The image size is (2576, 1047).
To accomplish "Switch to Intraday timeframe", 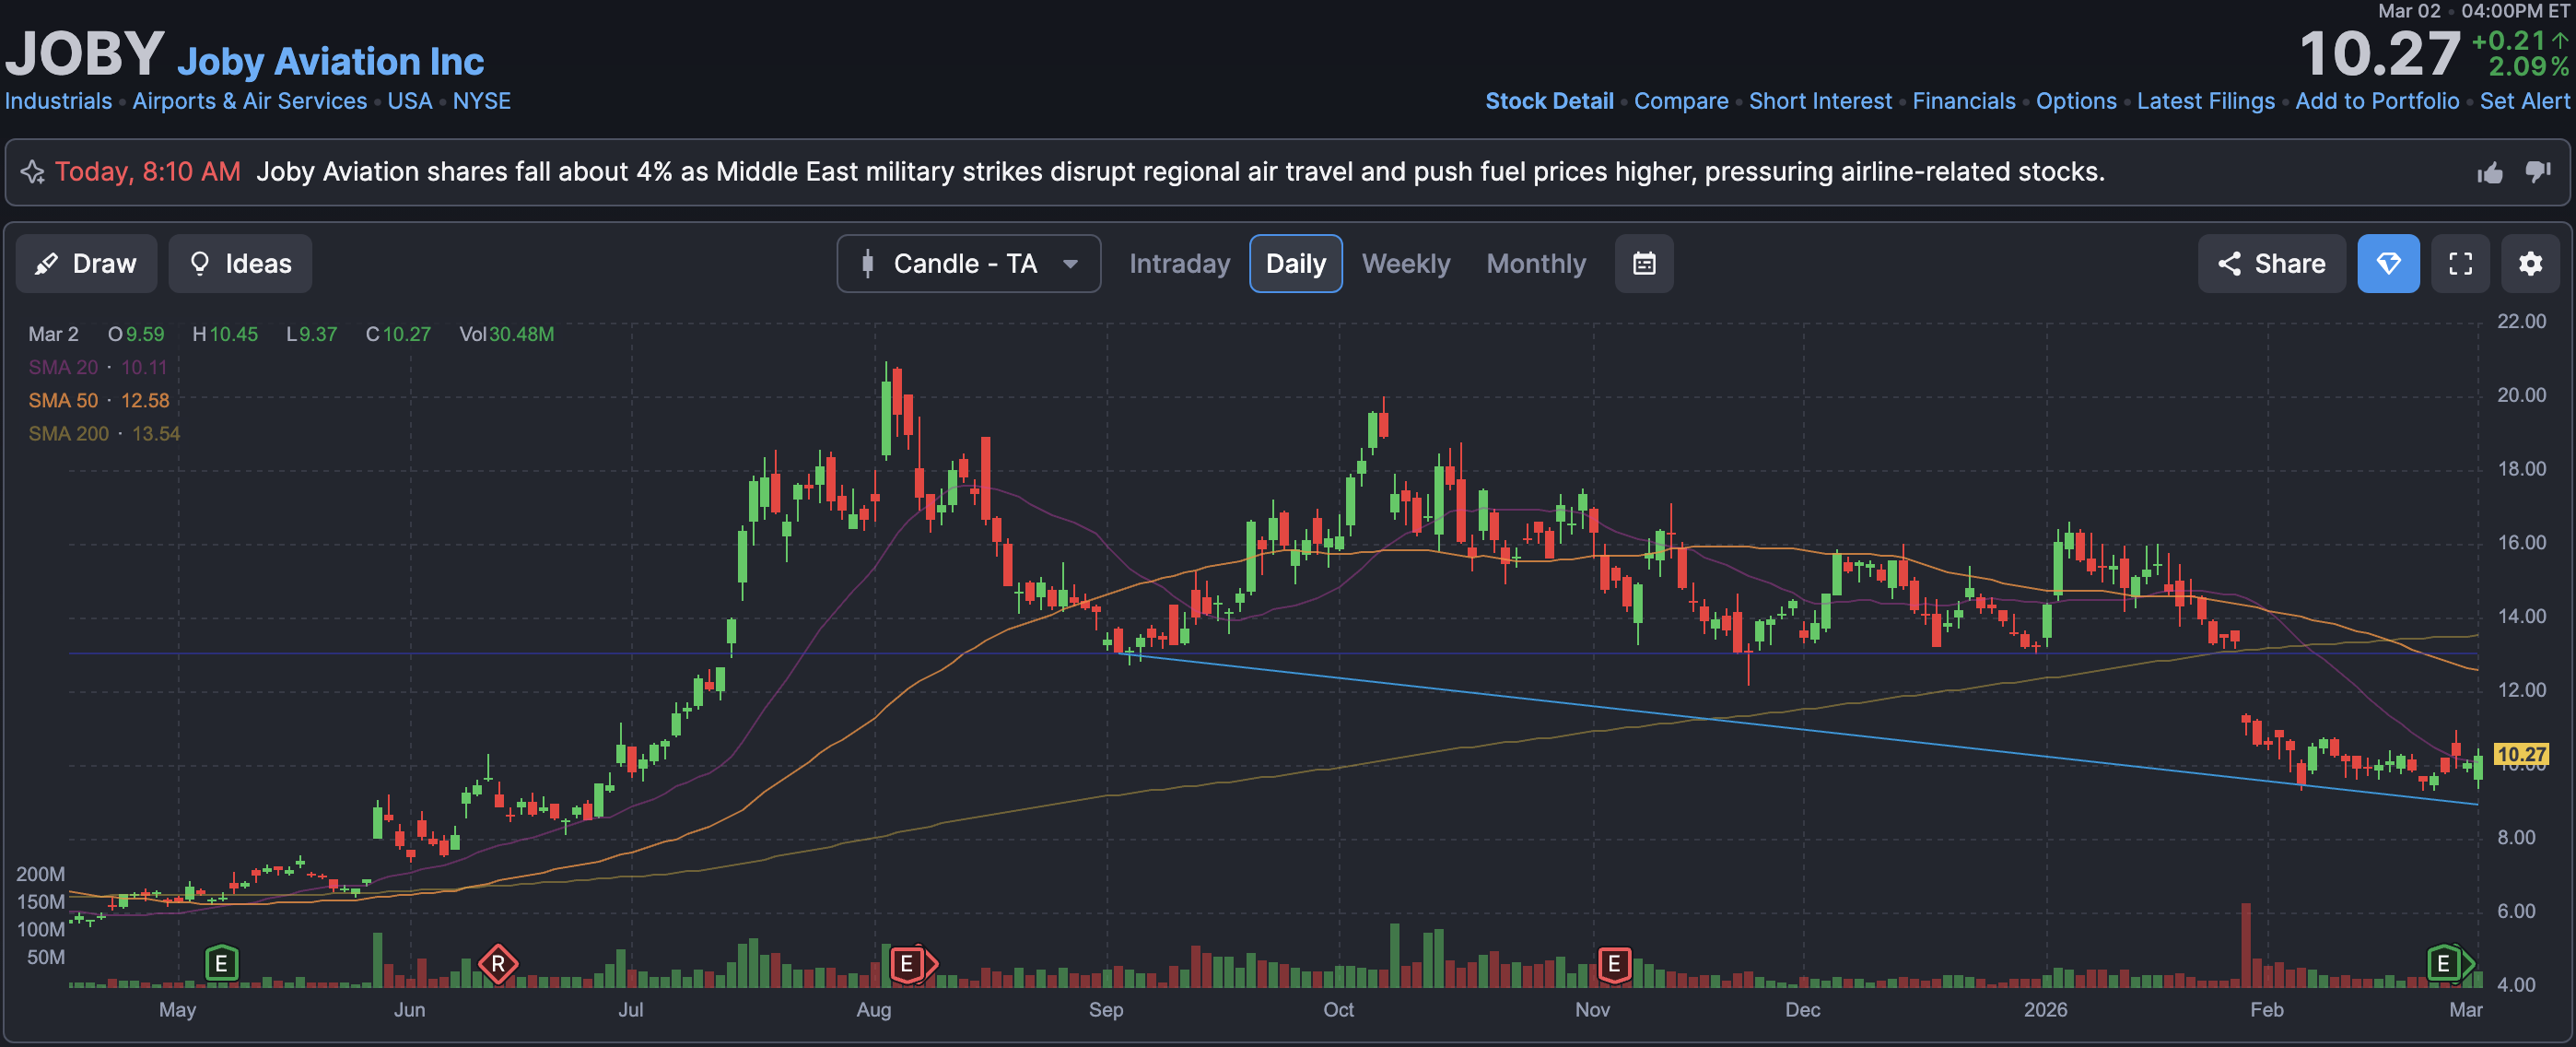I will click(1179, 264).
